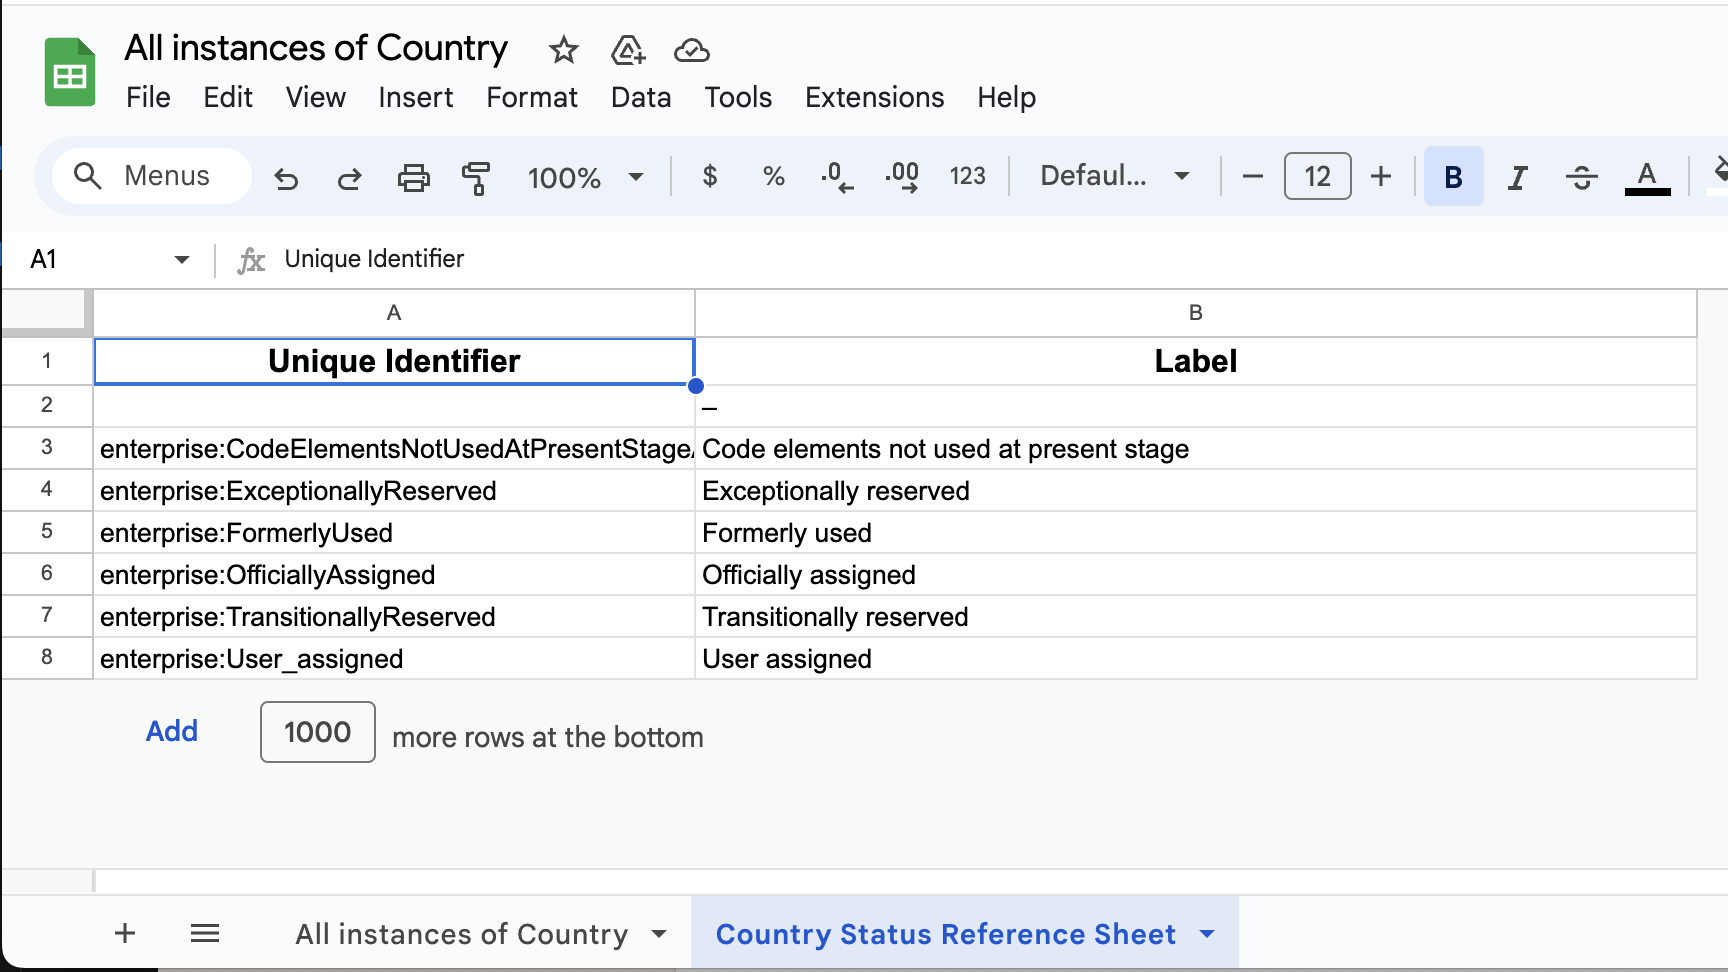Toggle bold formatting
Image resolution: width=1728 pixels, height=972 pixels.
(x=1453, y=177)
